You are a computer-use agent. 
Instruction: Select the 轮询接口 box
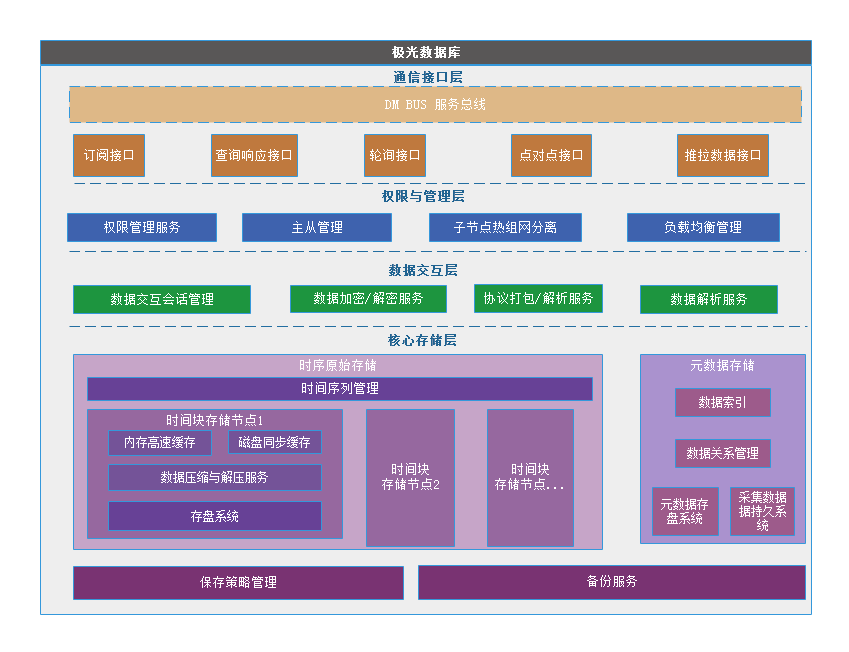pos(394,155)
